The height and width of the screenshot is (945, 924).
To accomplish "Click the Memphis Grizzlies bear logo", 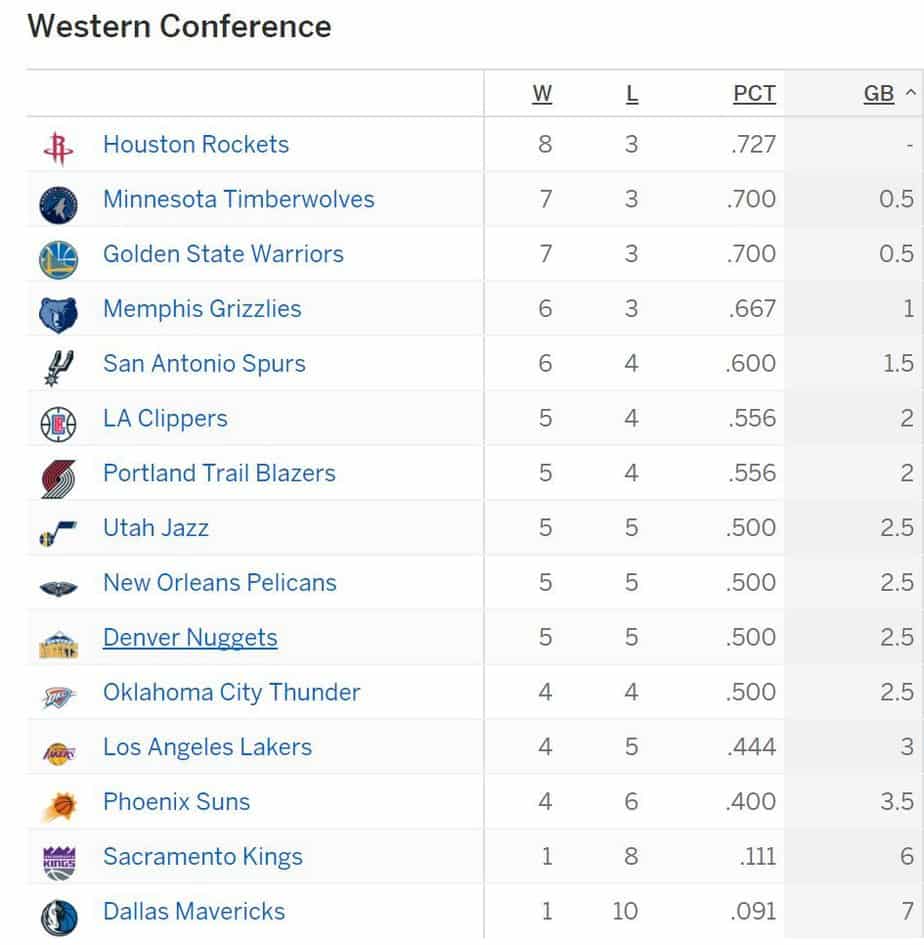I will click(58, 315).
